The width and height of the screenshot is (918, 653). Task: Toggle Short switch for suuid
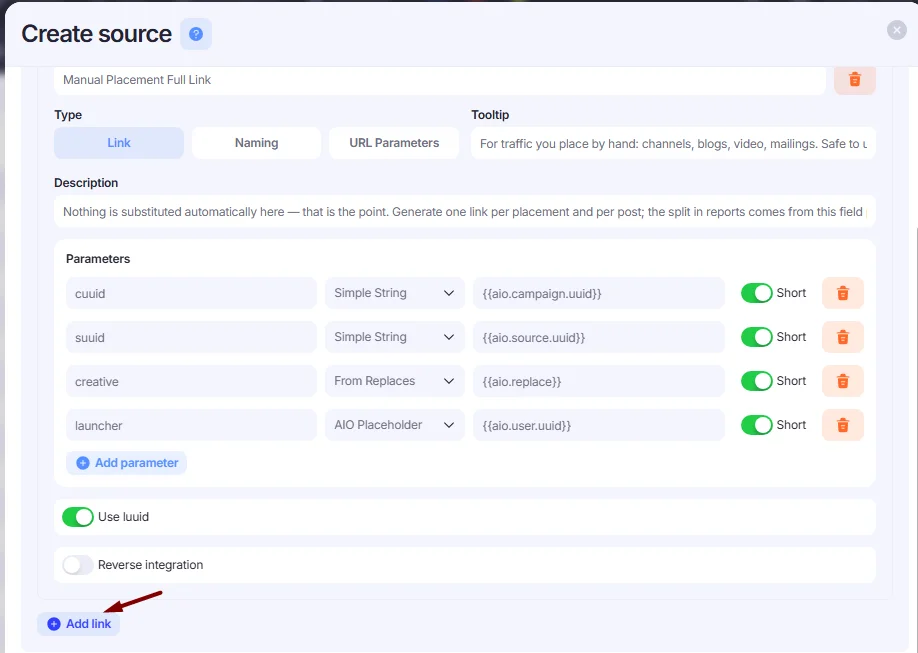tap(756, 337)
